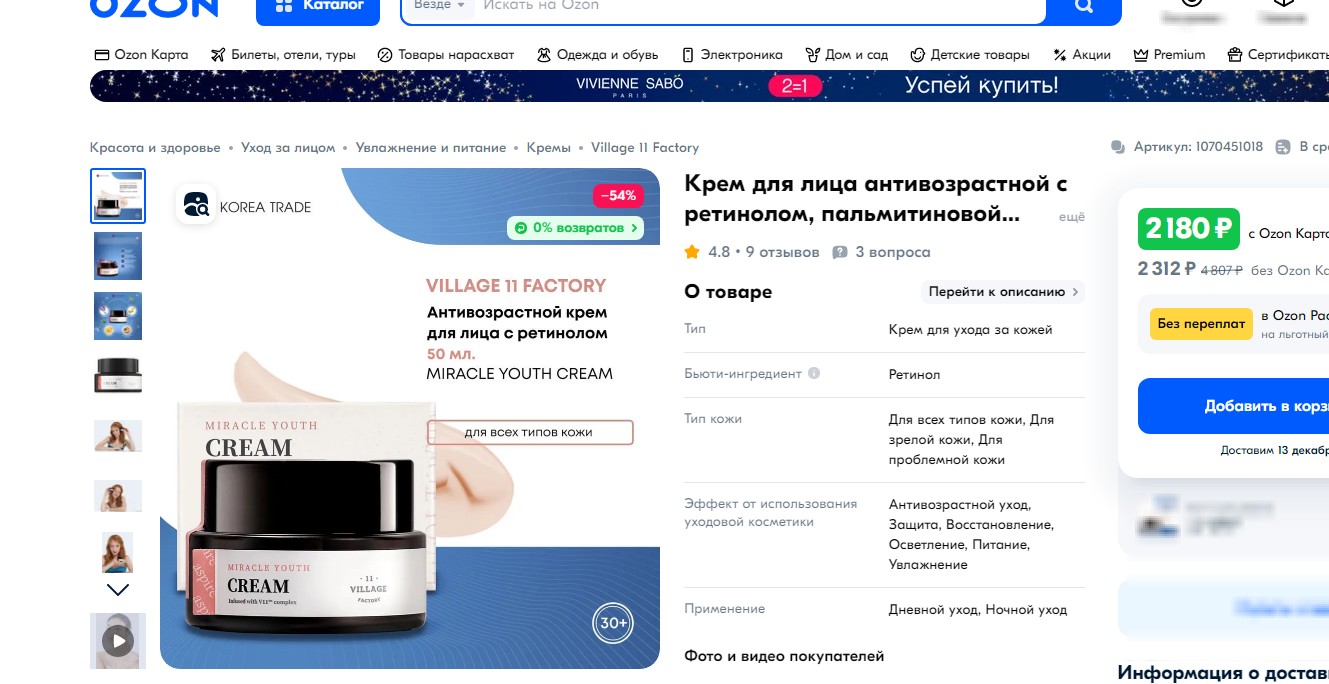1329x684 pixels.
Task: Click the star rating 4.8
Action: [x=707, y=252]
